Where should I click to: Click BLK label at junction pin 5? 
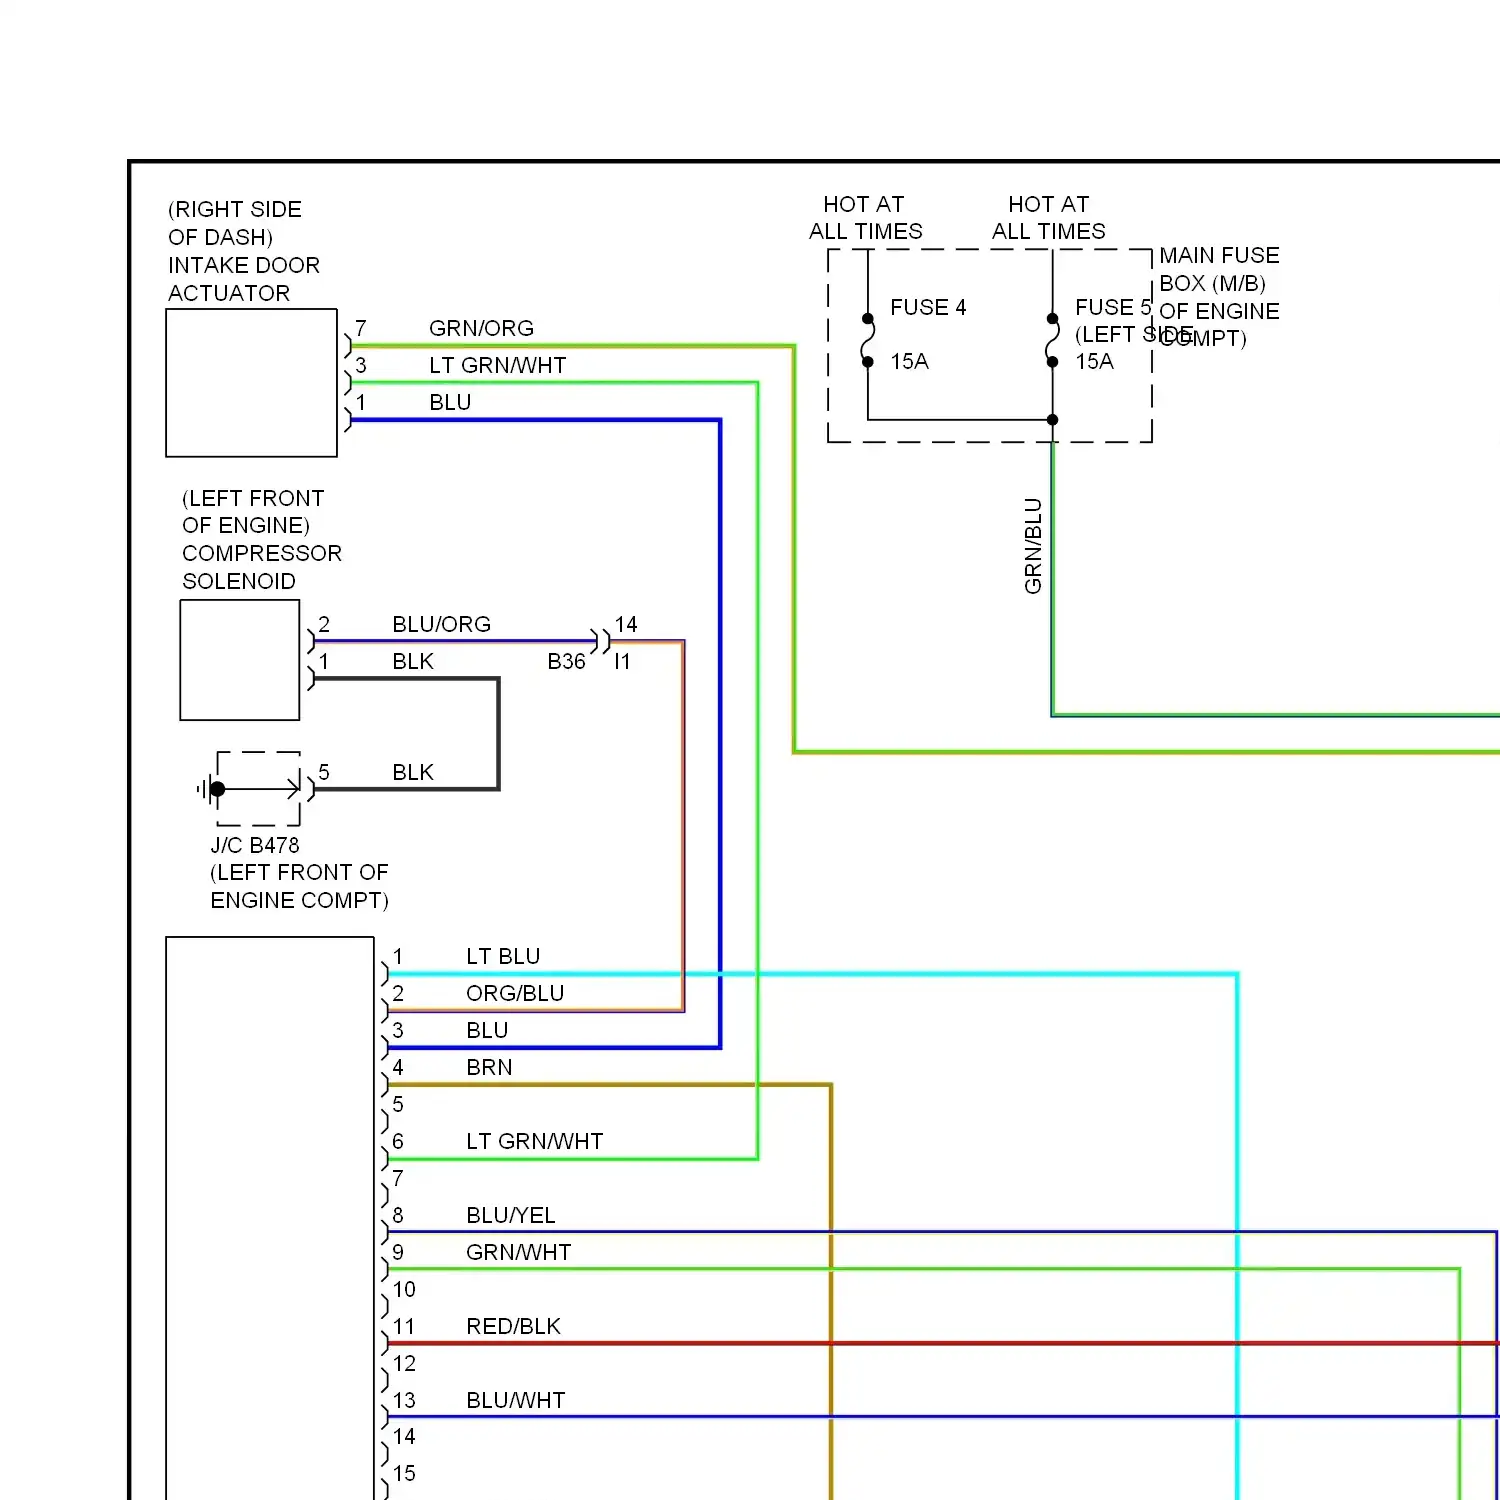pos(413,772)
